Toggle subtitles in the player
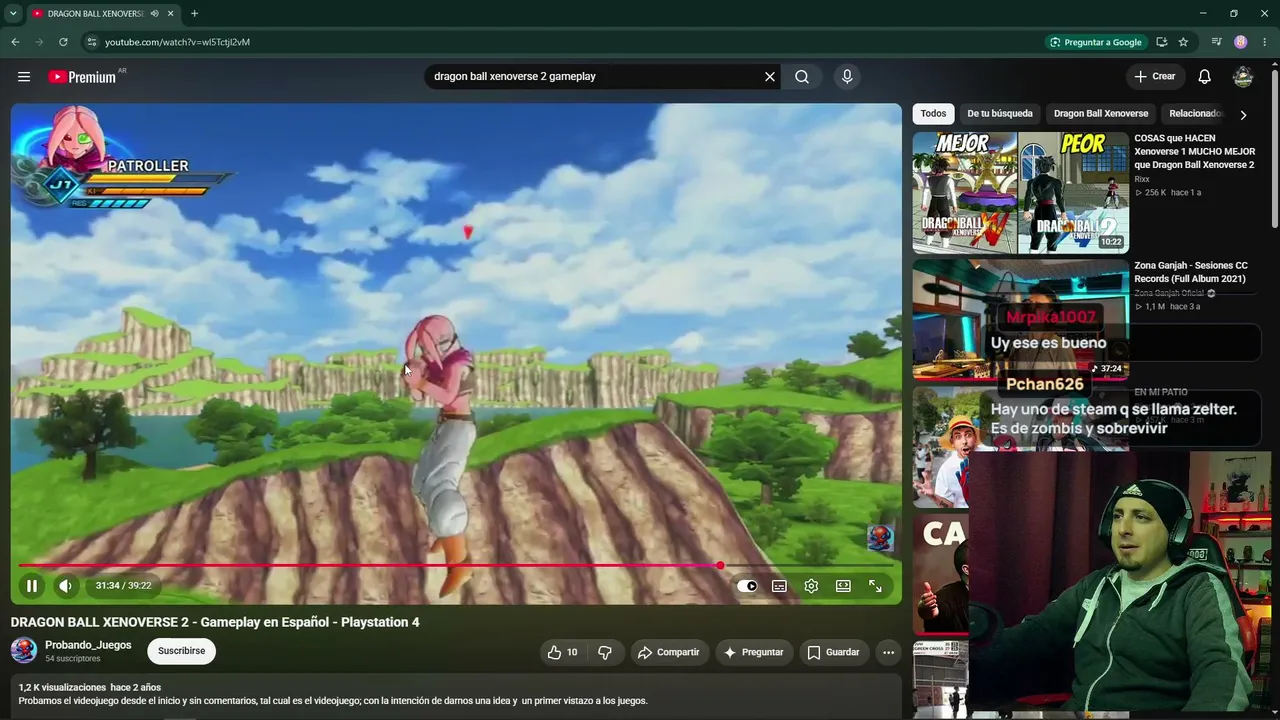Screen dimensions: 1280x720 coord(779,586)
